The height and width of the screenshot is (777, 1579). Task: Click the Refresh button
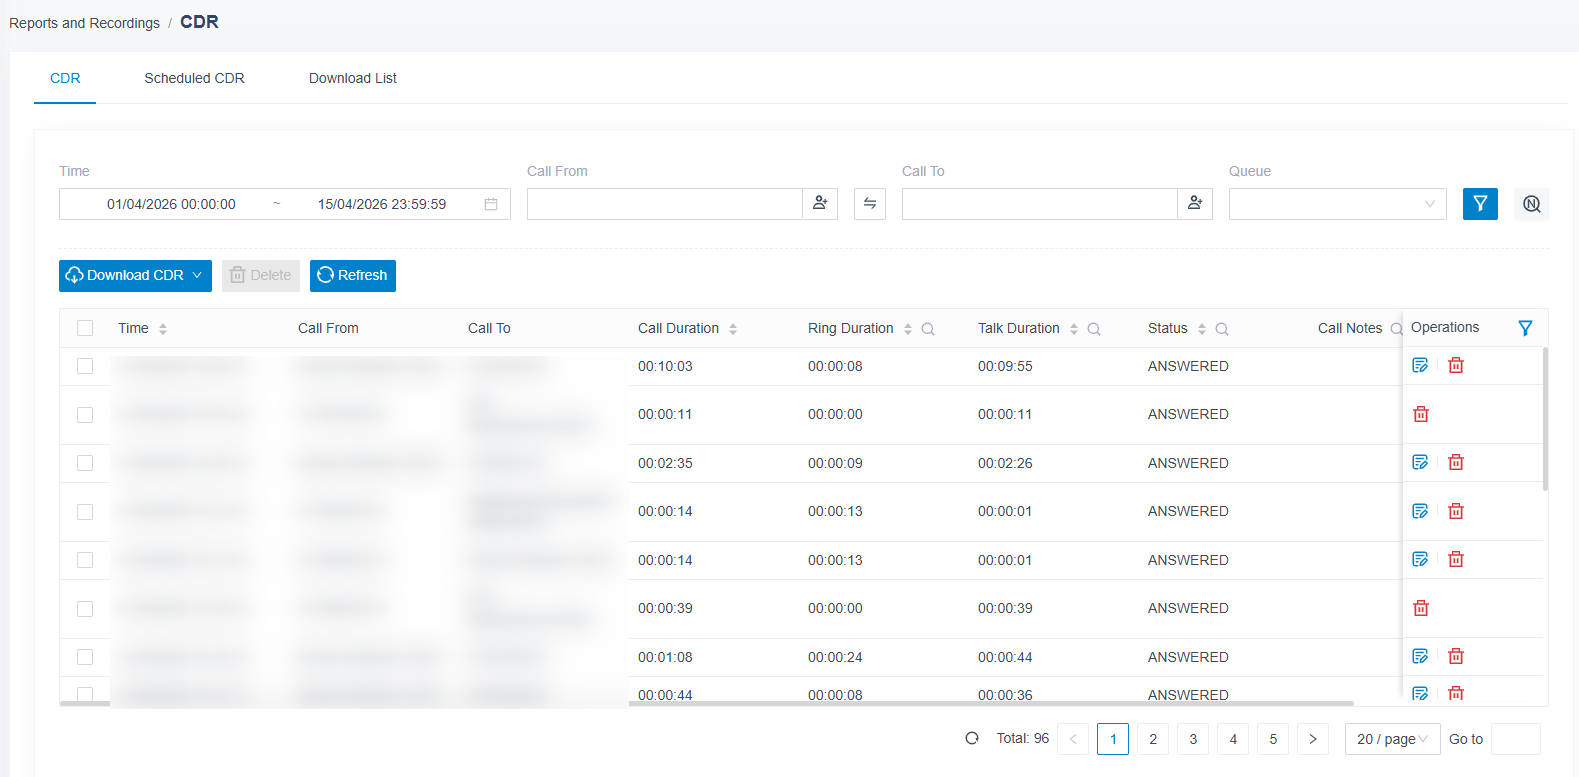click(353, 276)
